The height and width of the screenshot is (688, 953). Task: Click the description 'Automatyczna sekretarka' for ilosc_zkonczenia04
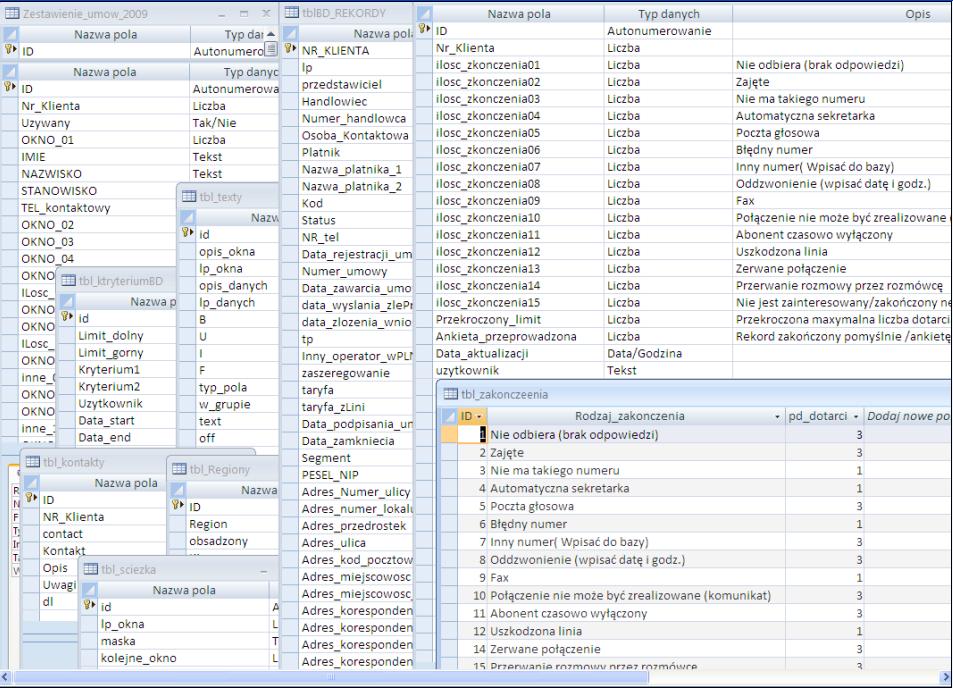[805, 116]
